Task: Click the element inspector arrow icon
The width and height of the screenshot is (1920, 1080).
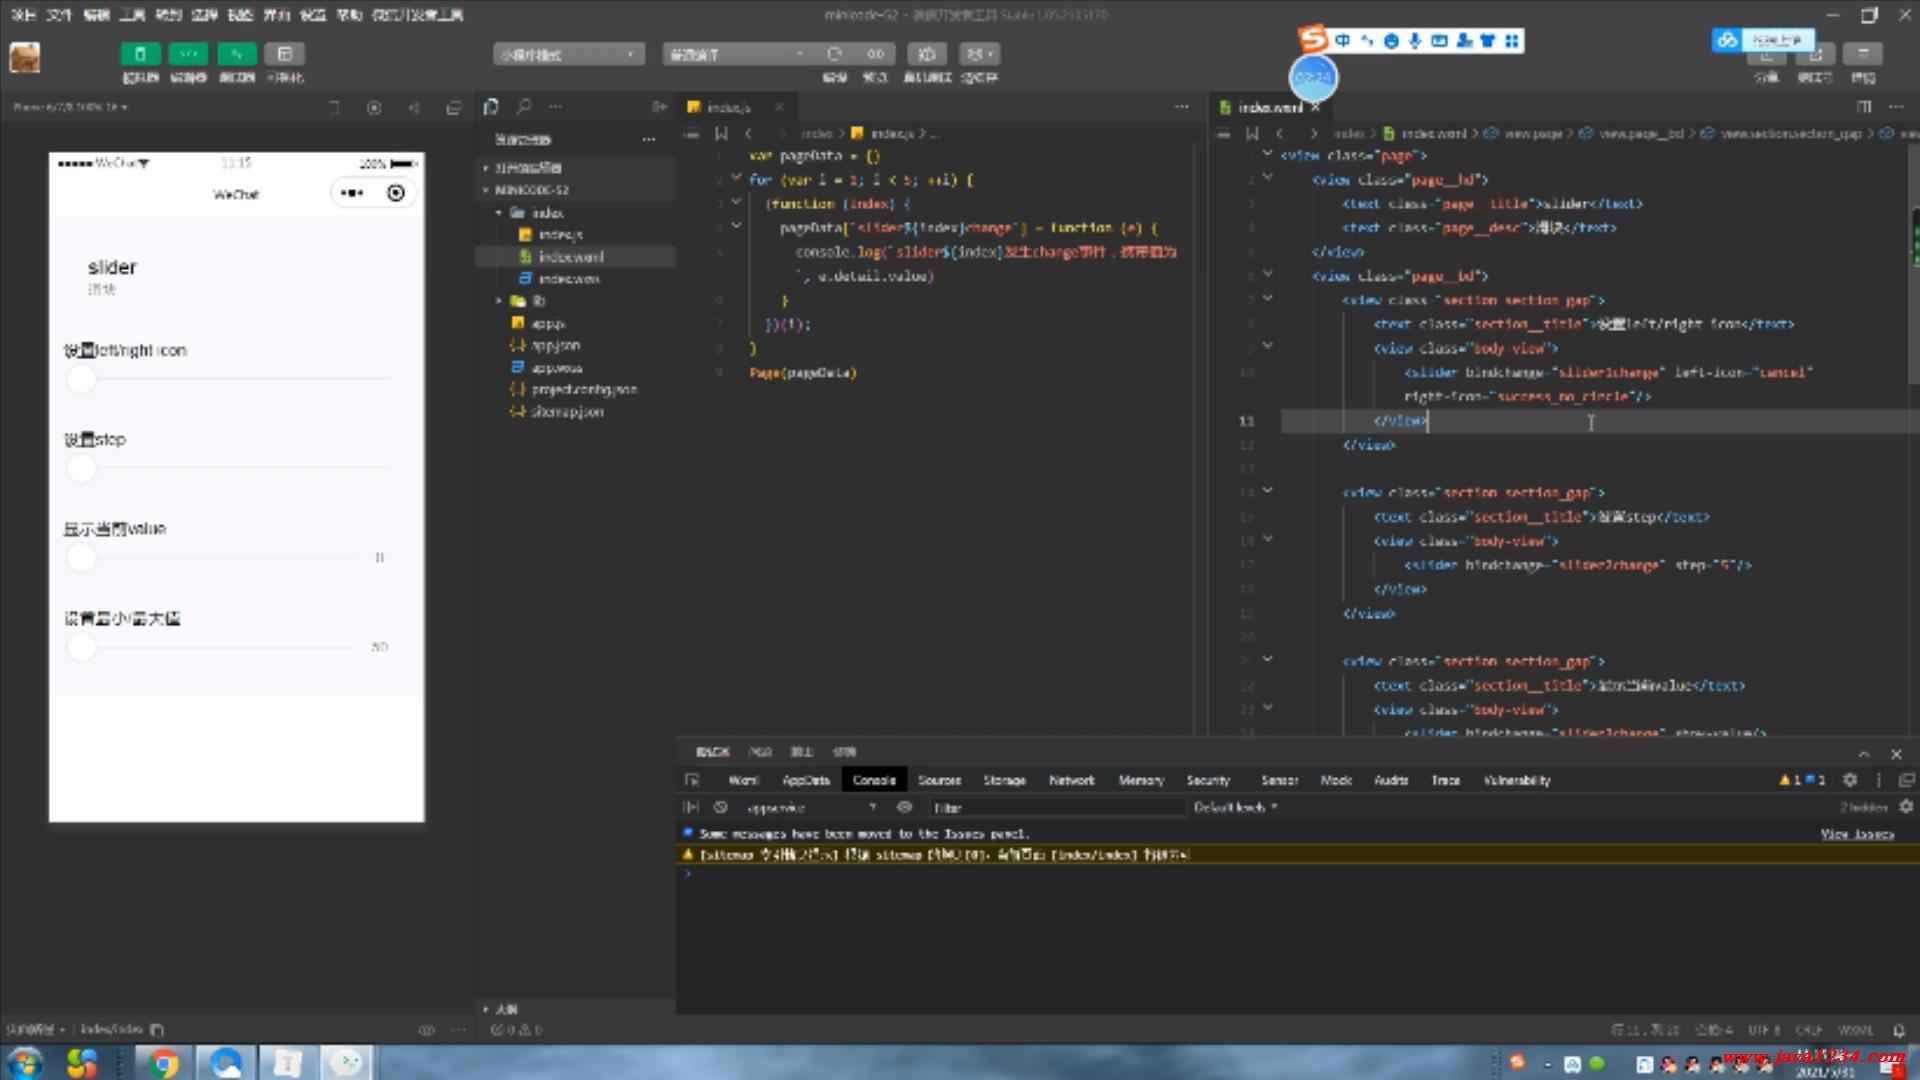Action: 692,780
